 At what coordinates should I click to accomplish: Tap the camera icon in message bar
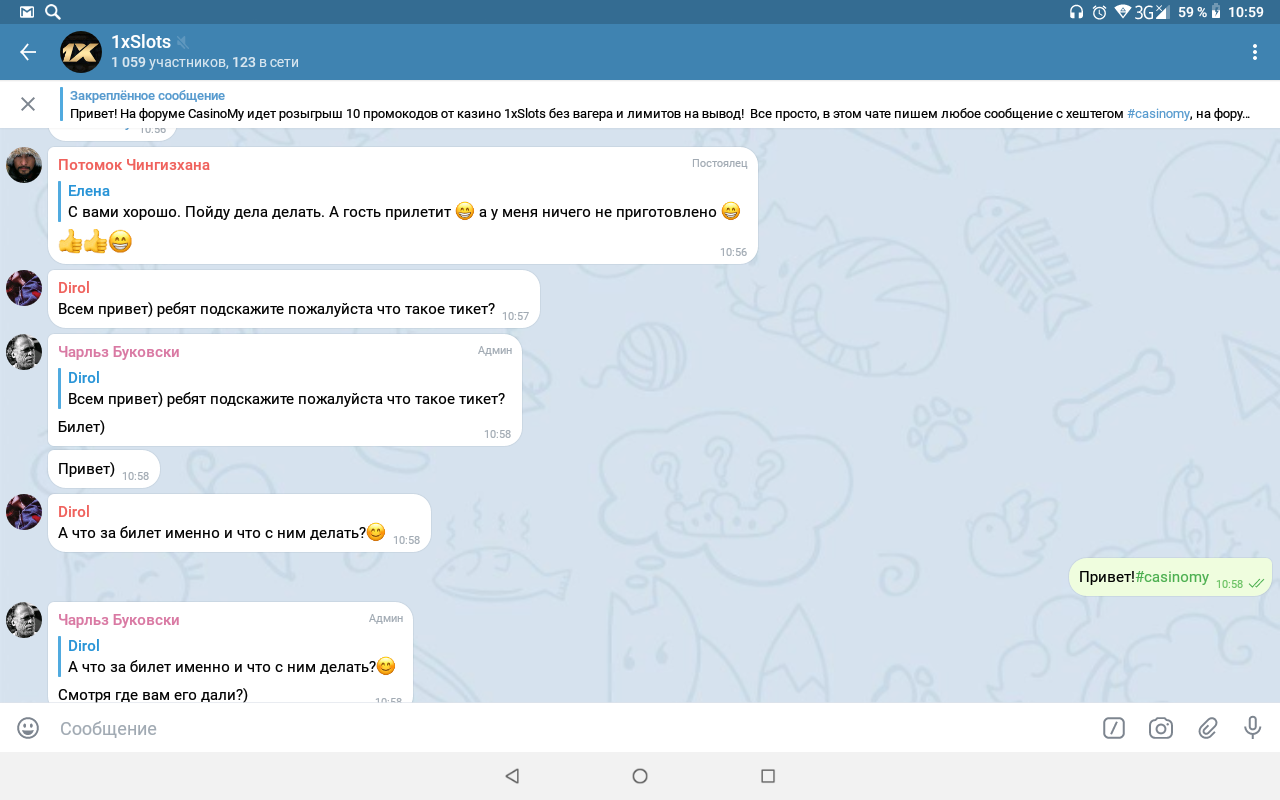coord(1161,728)
